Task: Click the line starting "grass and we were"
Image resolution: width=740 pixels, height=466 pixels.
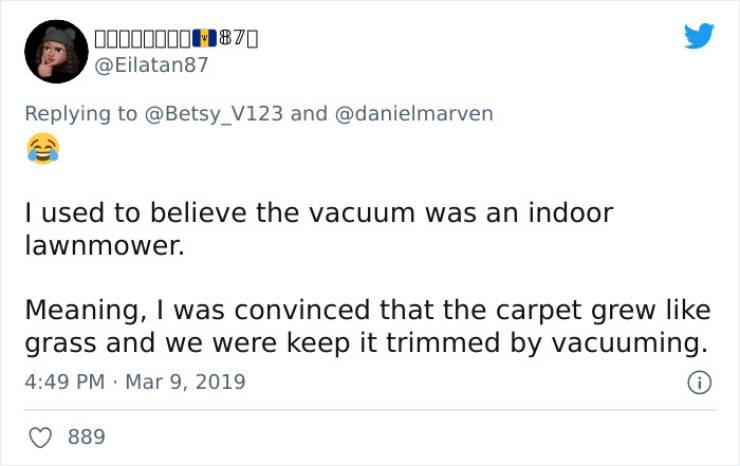Action: tap(366, 343)
